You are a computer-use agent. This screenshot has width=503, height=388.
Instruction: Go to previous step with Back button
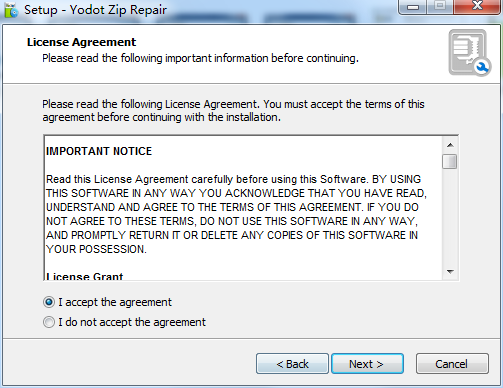292,364
